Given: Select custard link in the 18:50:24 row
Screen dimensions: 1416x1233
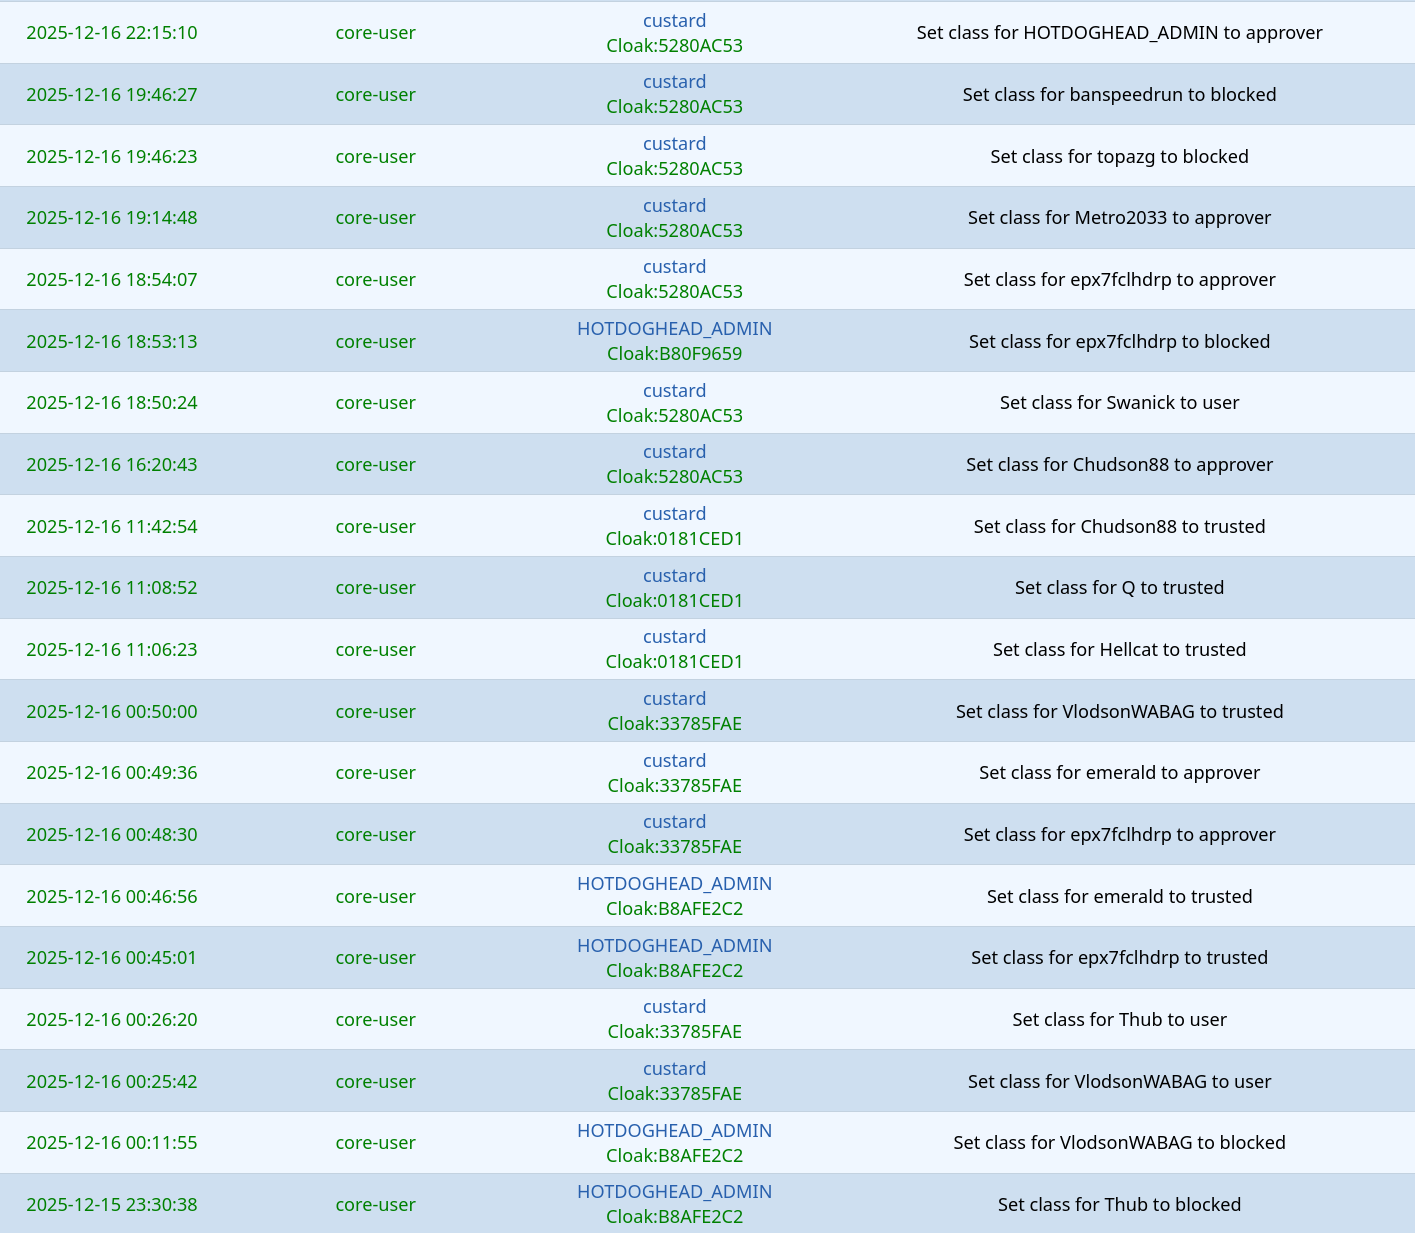Looking at the screenshot, I should click(674, 391).
